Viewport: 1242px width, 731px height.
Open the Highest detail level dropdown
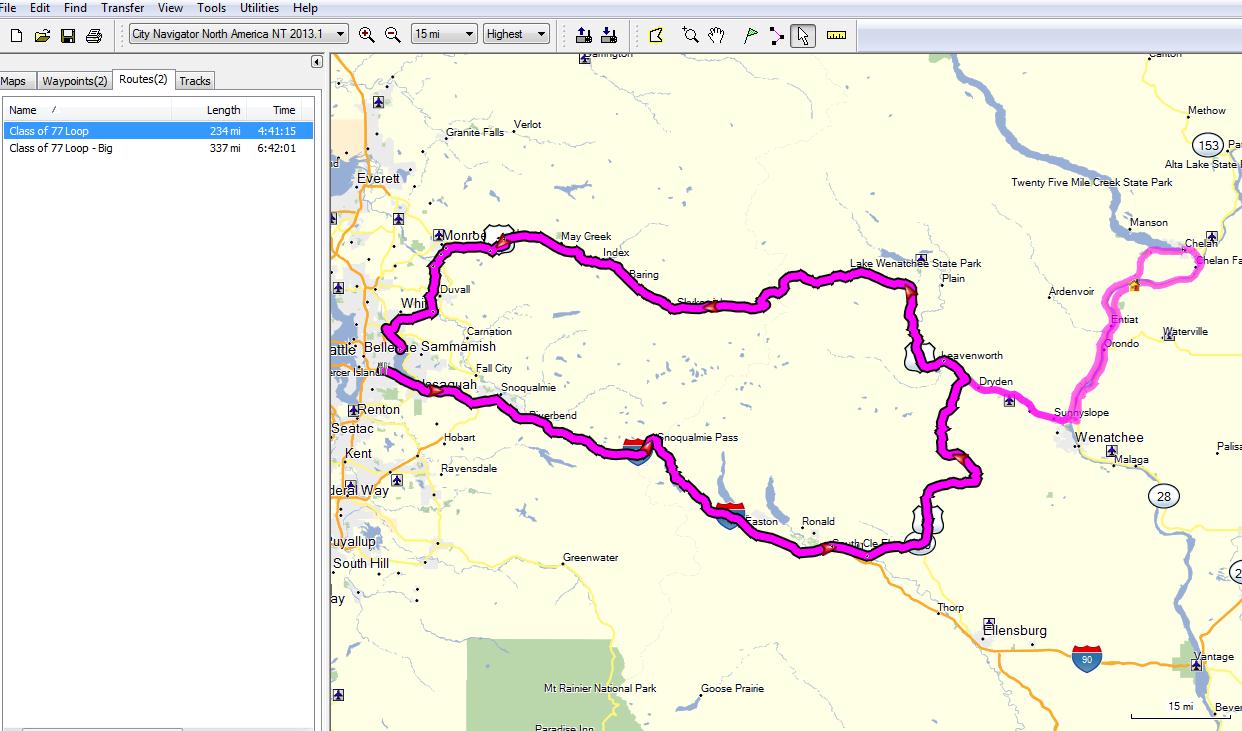pos(541,34)
